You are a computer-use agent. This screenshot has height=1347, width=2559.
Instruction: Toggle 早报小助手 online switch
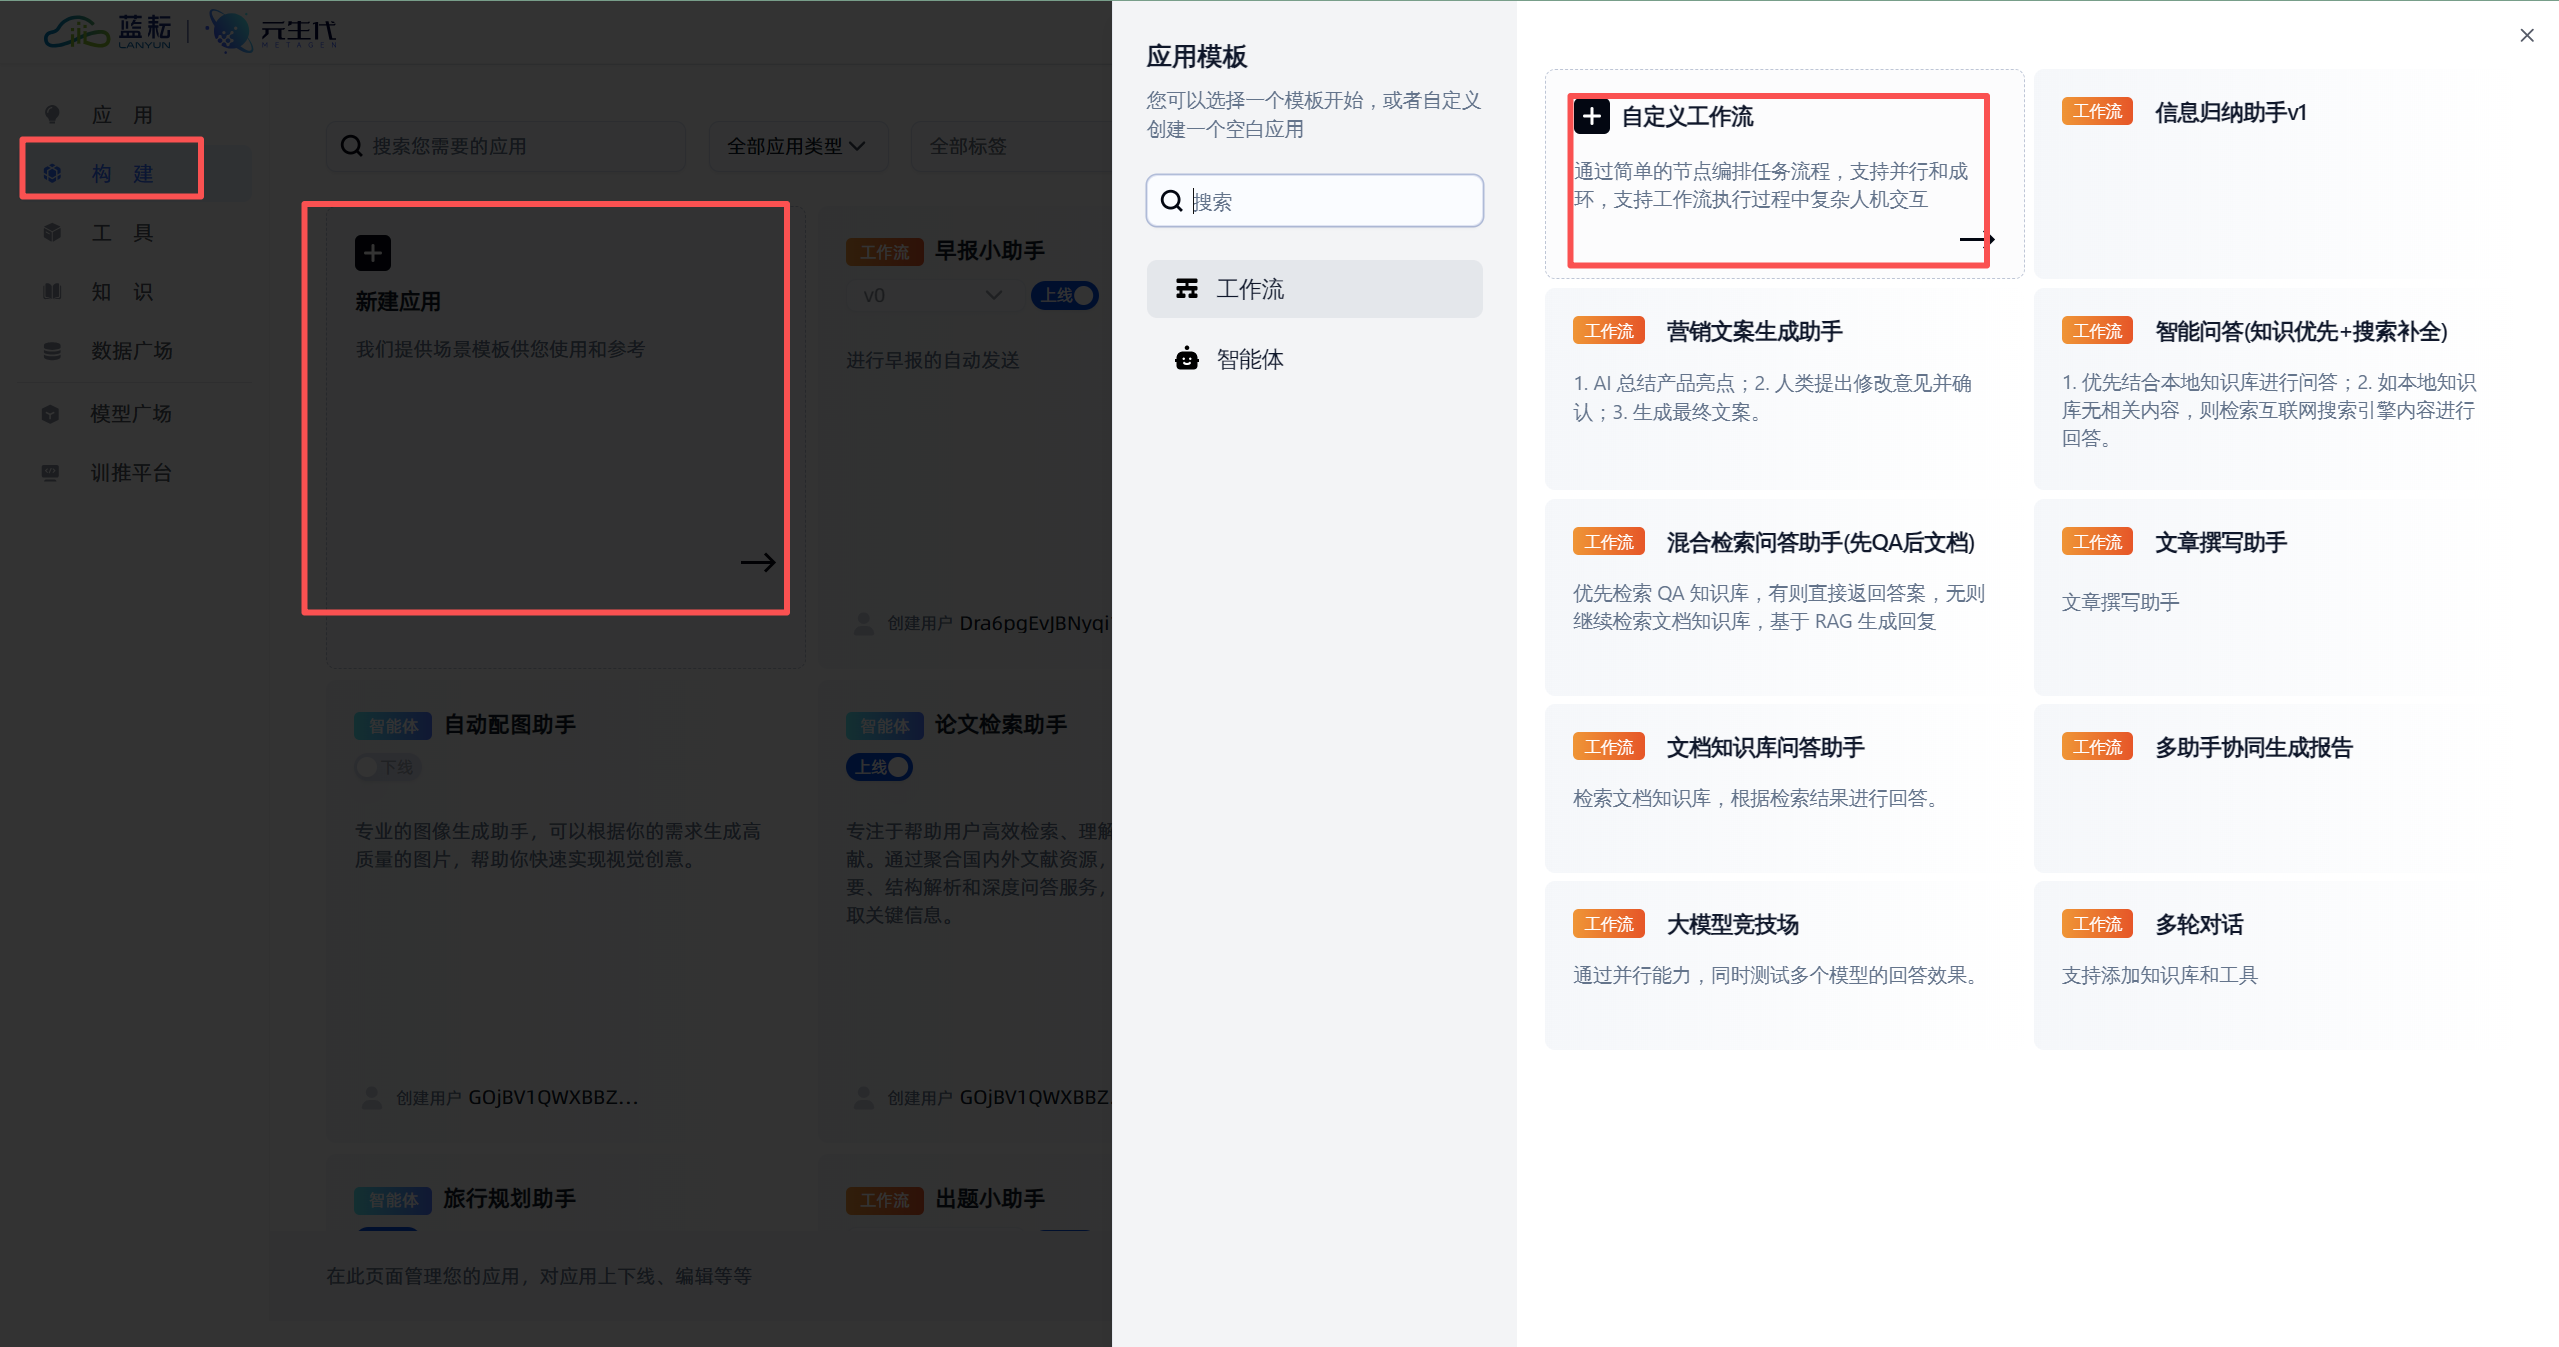pos(1066,295)
